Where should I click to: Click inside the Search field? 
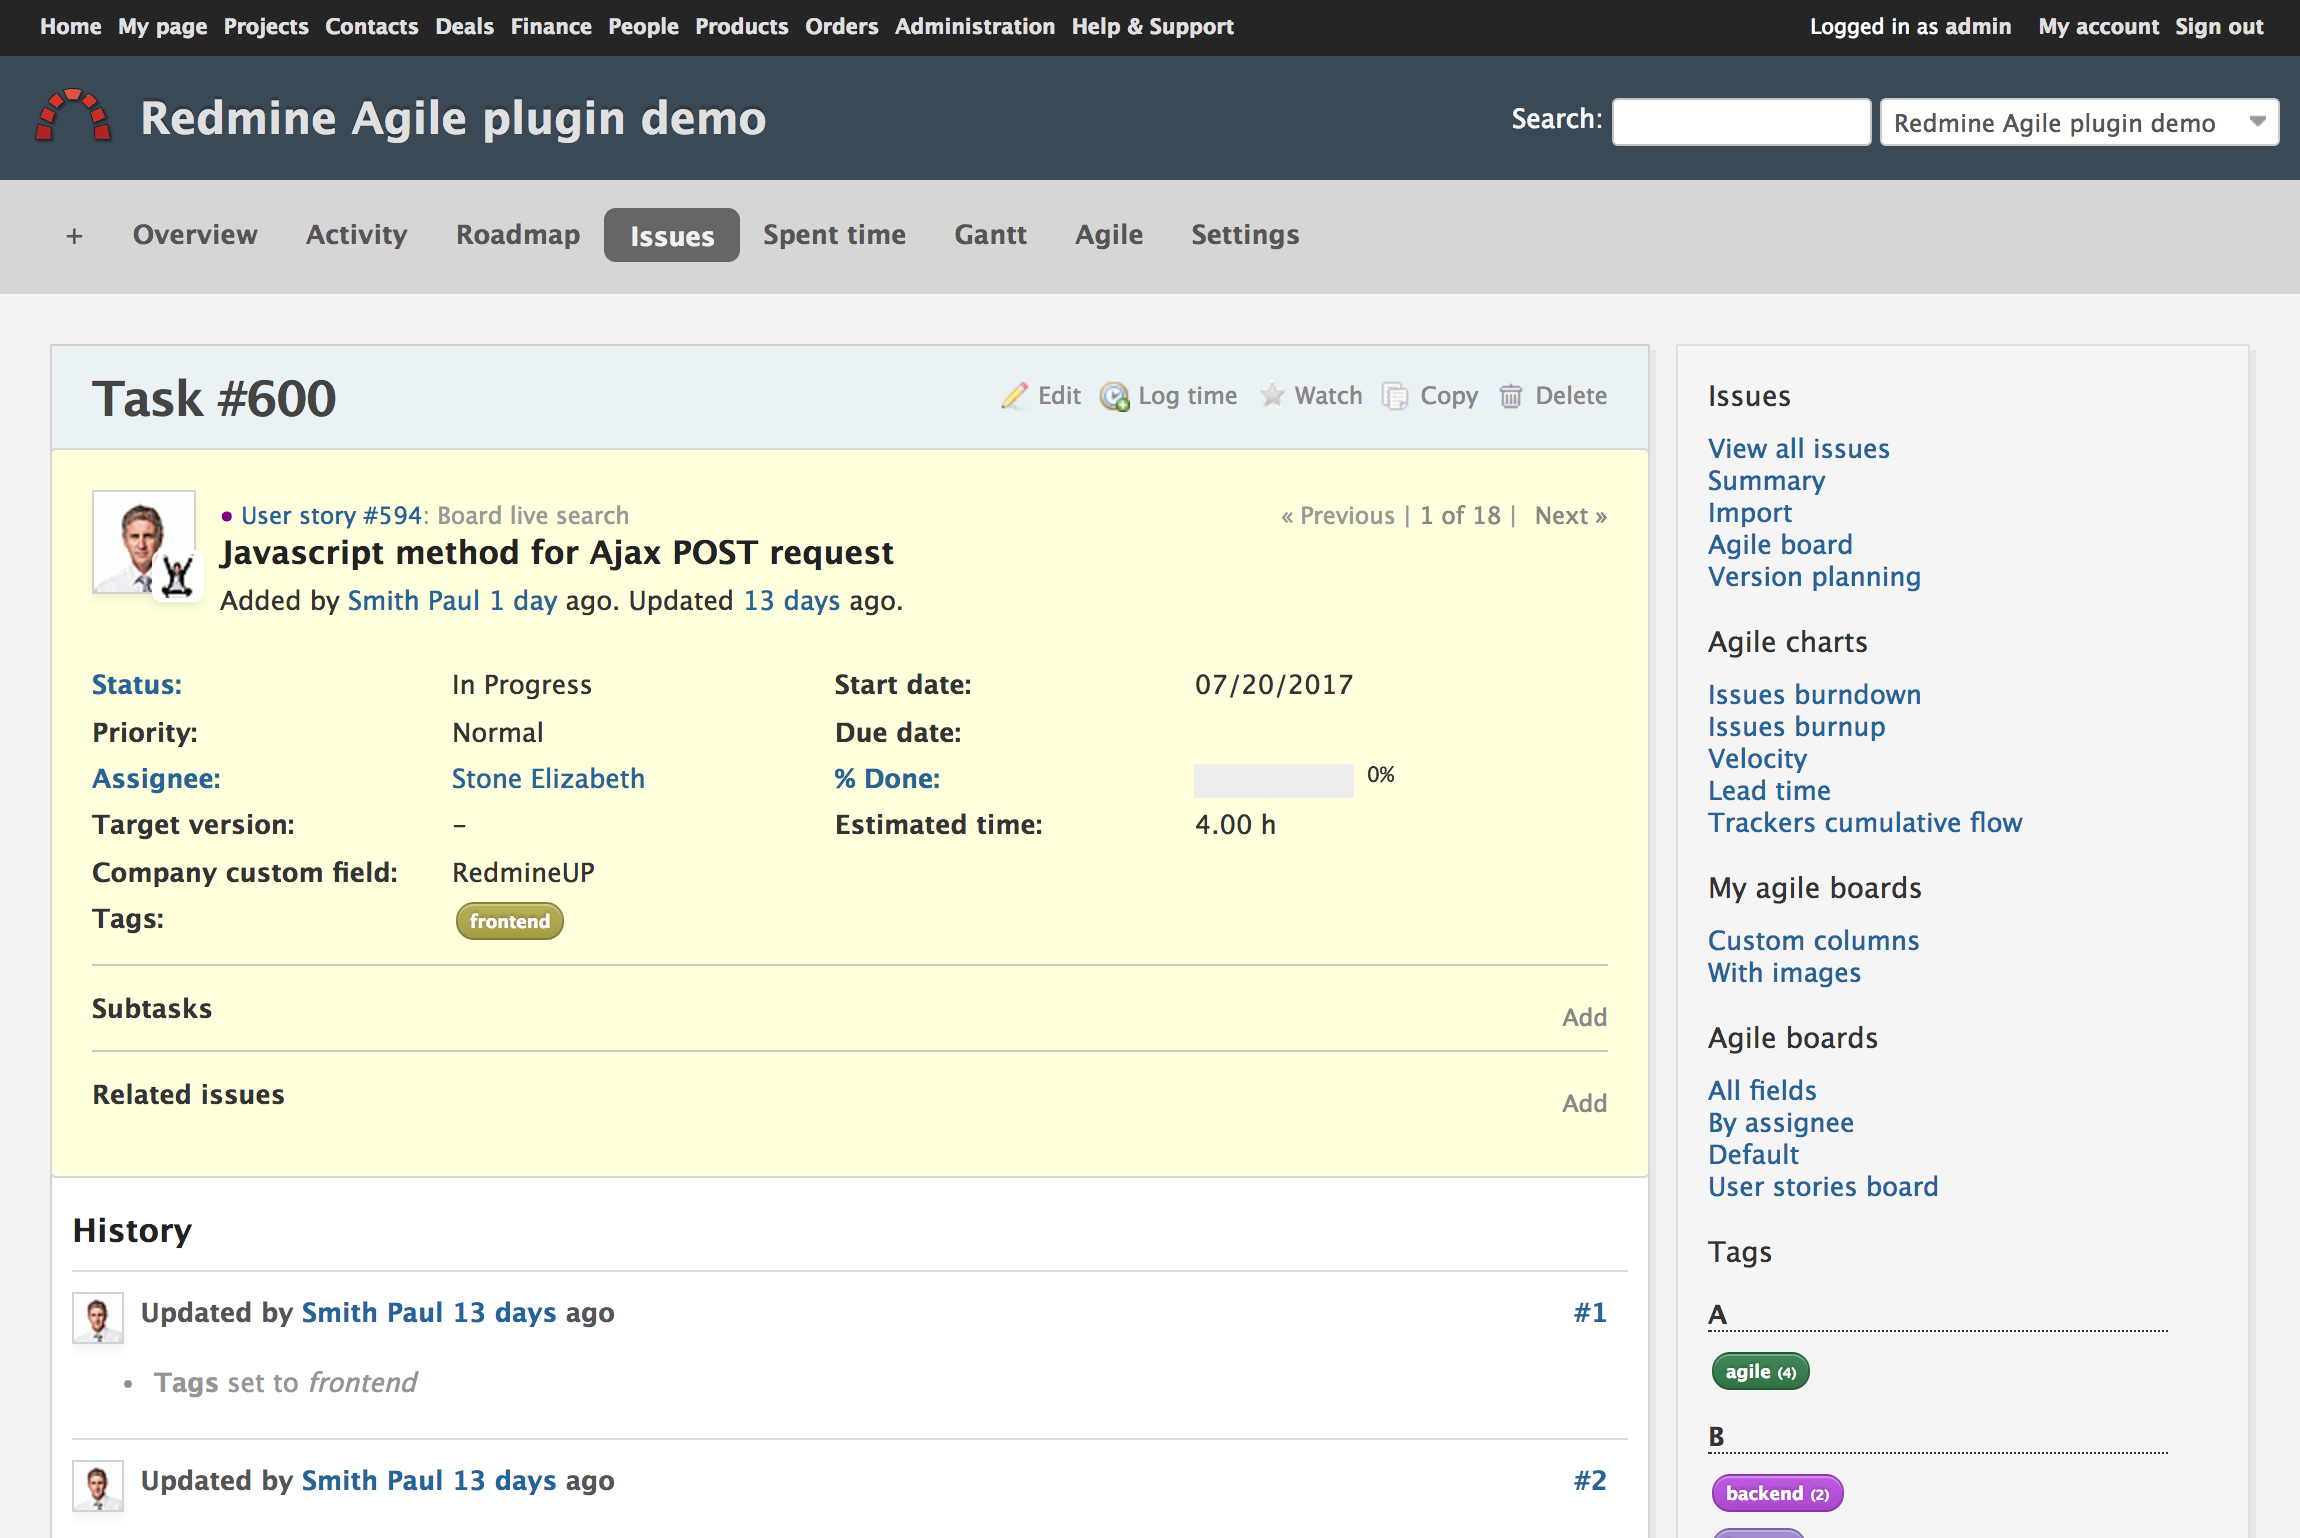coord(1740,121)
